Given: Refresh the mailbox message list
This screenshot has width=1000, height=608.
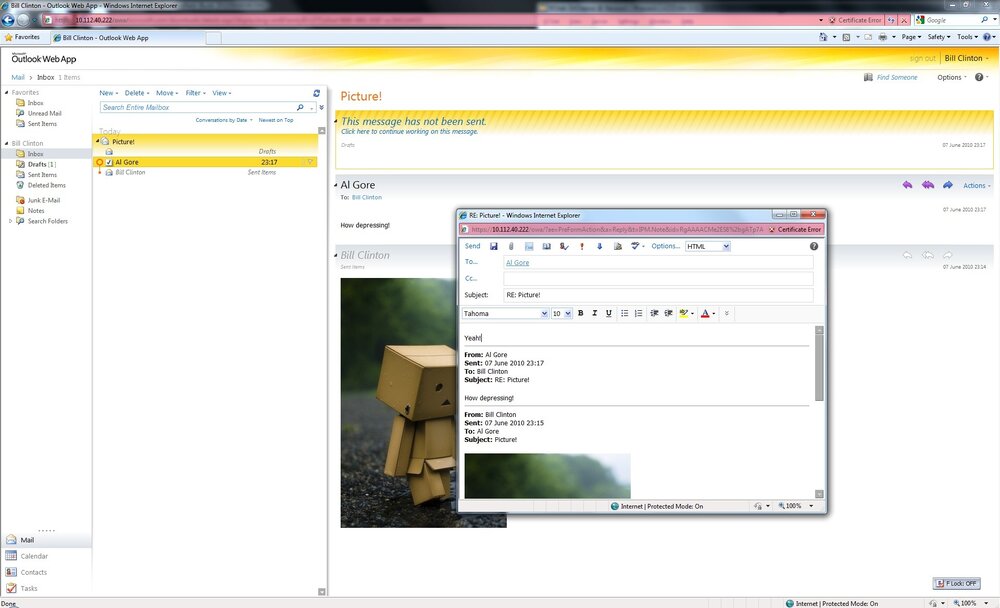Looking at the screenshot, I should 316,93.
